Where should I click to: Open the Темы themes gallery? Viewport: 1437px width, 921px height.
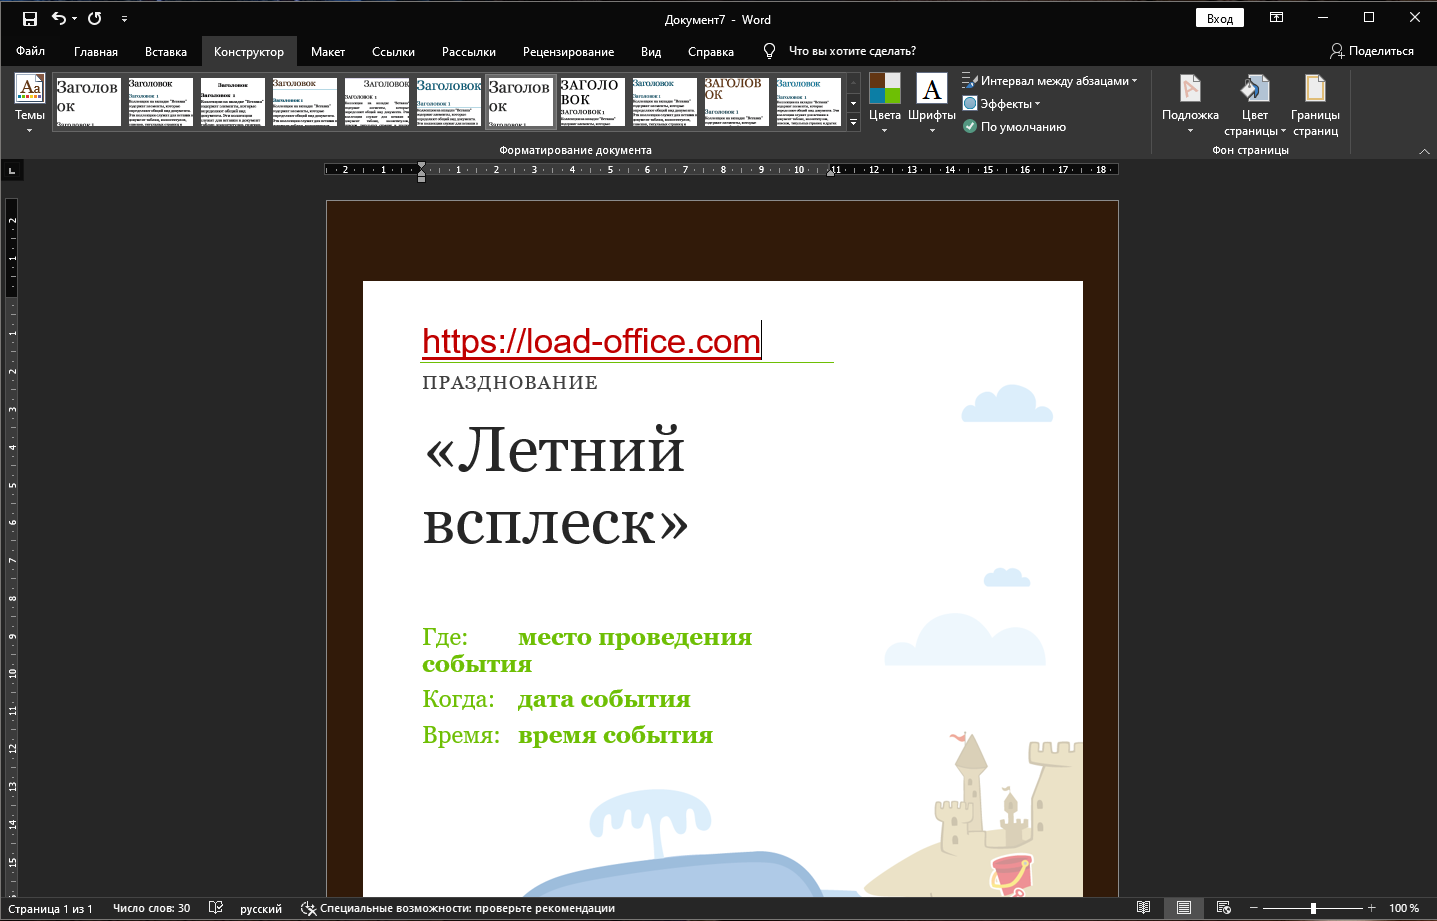click(30, 102)
